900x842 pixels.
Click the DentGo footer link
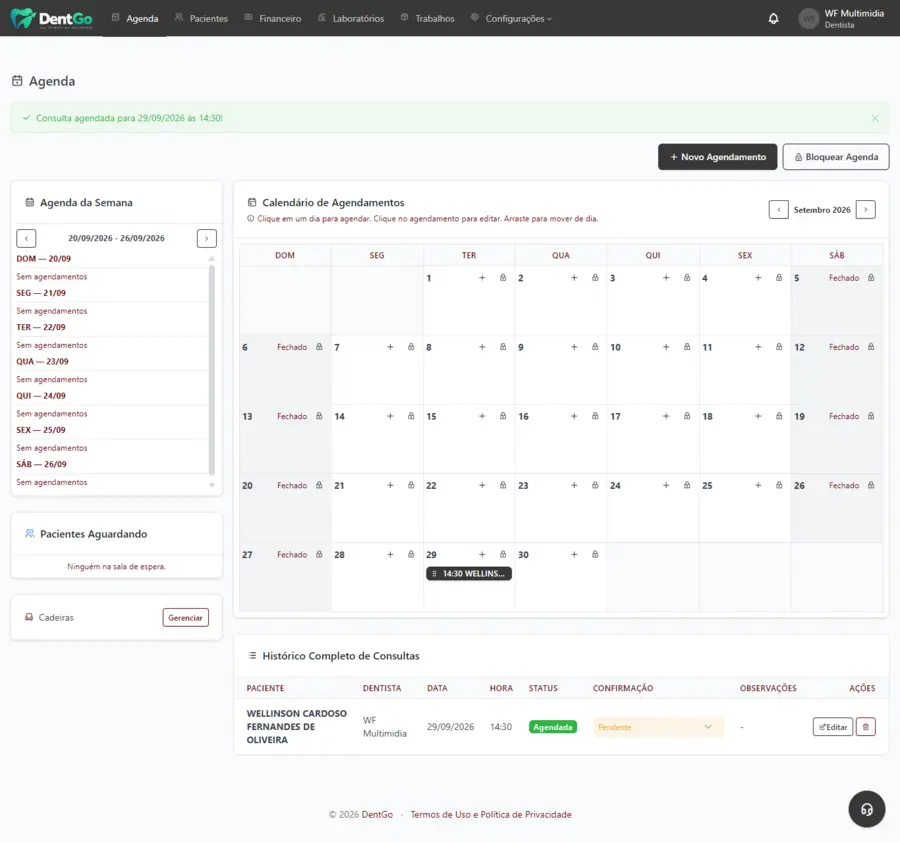(377, 814)
